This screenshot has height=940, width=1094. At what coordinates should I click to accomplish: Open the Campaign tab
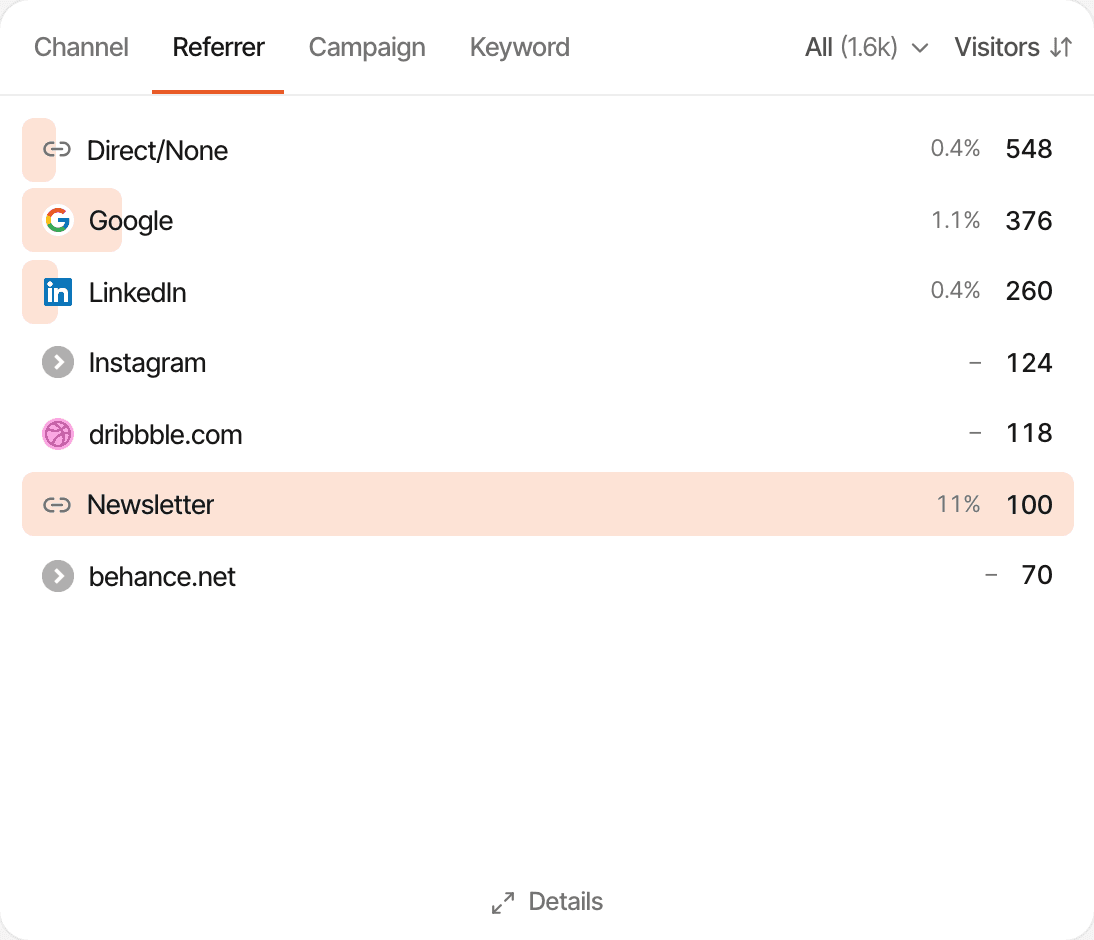click(x=367, y=47)
